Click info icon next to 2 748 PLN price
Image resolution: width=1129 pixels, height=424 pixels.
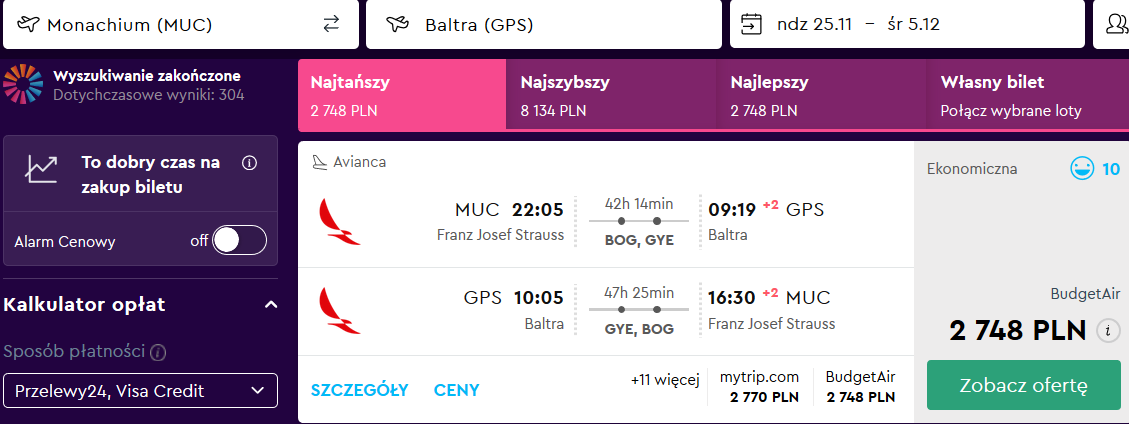pyautogui.click(x=1108, y=331)
